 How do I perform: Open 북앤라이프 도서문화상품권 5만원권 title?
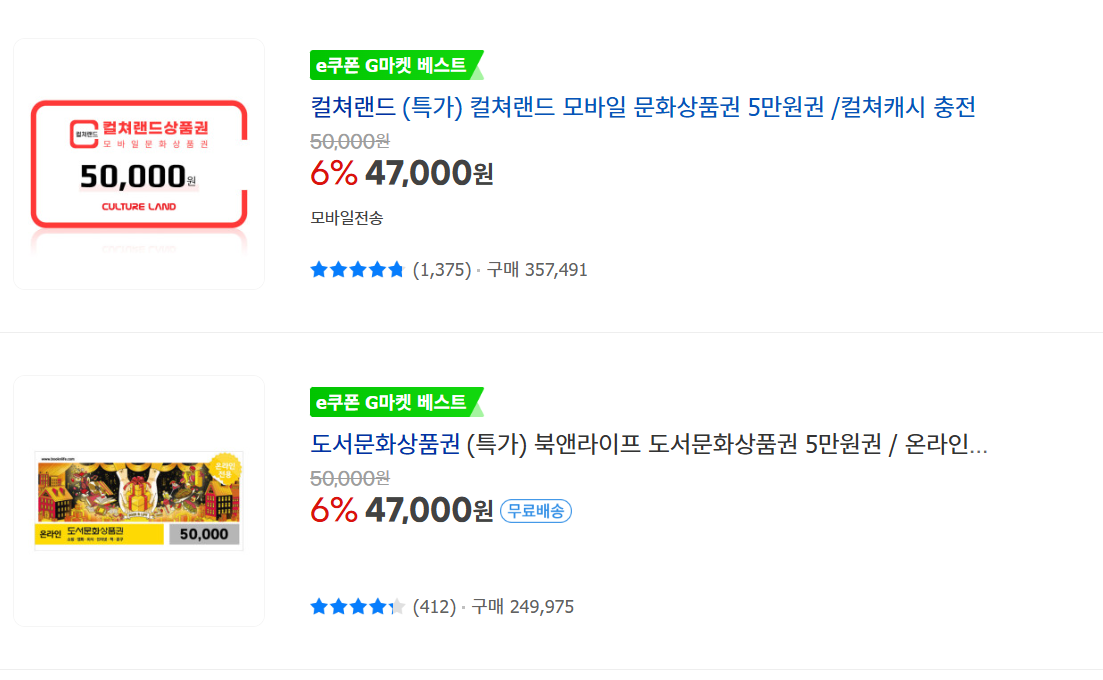point(727,444)
